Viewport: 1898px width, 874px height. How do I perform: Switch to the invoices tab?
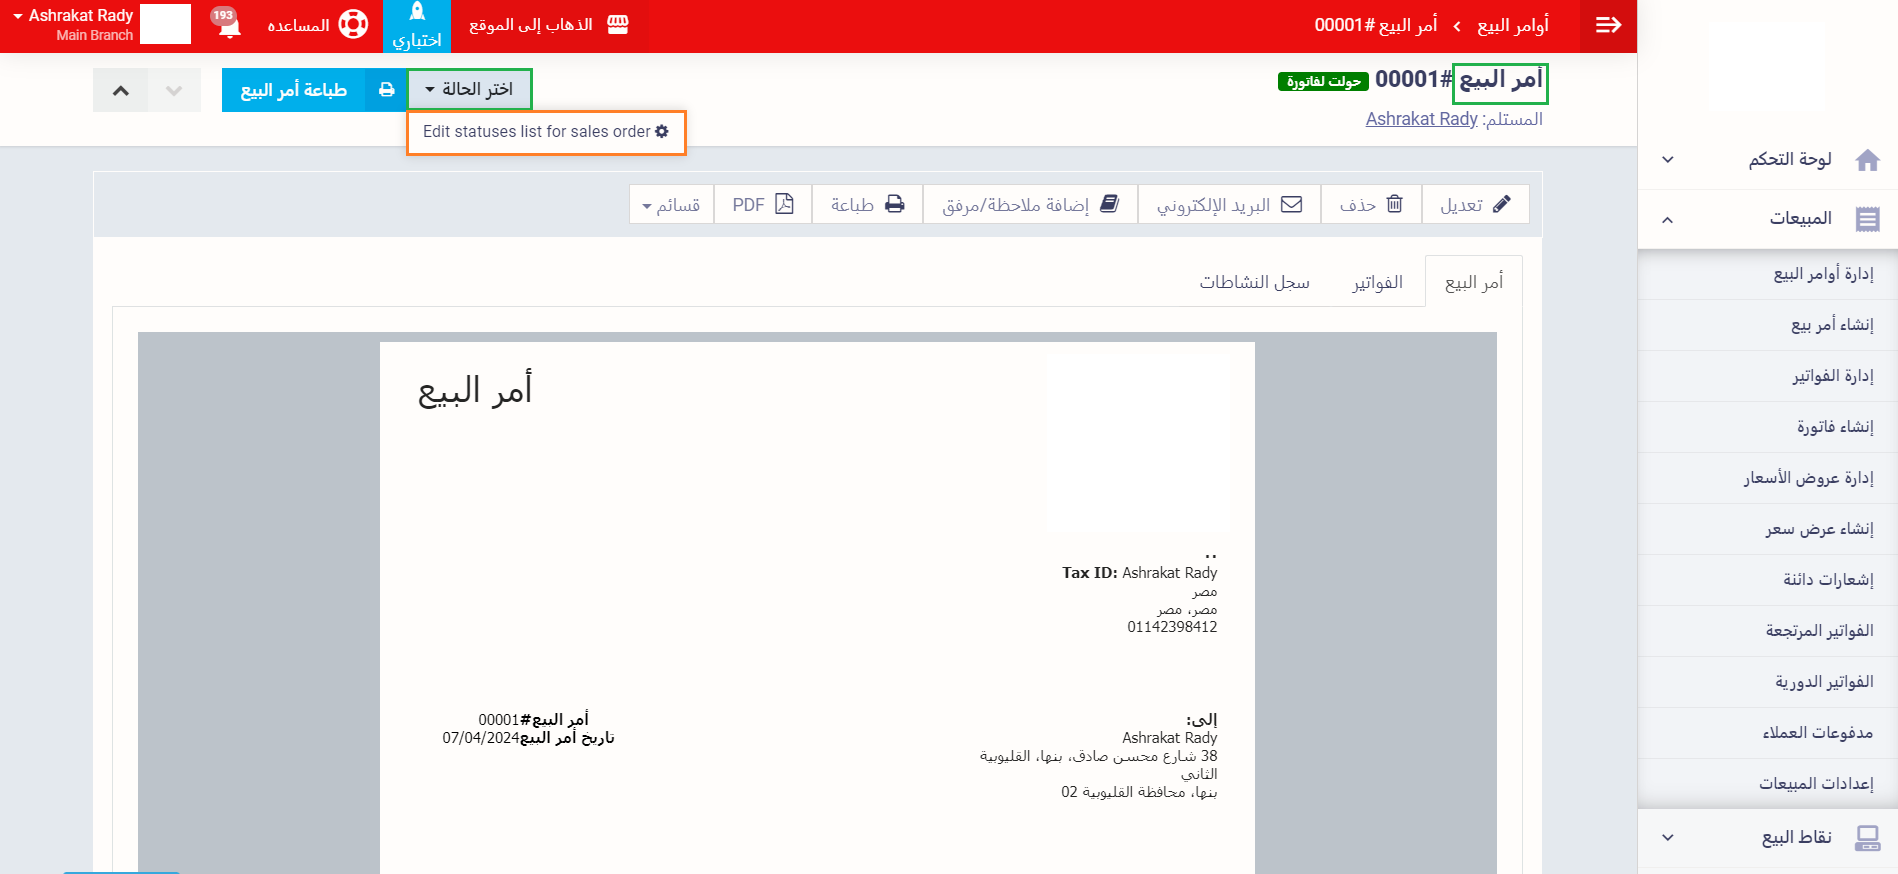(1377, 283)
